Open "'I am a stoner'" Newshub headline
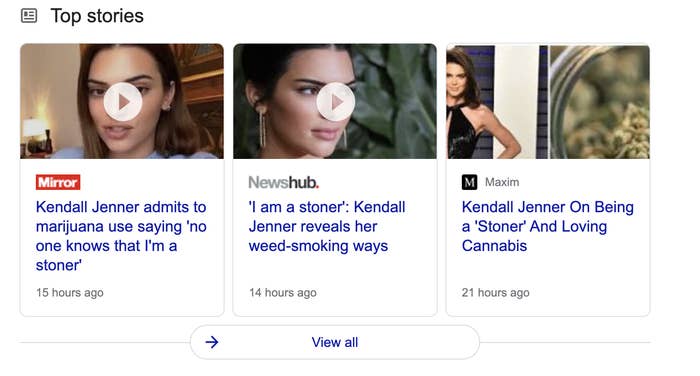This screenshot has width=700, height=376. [327, 226]
